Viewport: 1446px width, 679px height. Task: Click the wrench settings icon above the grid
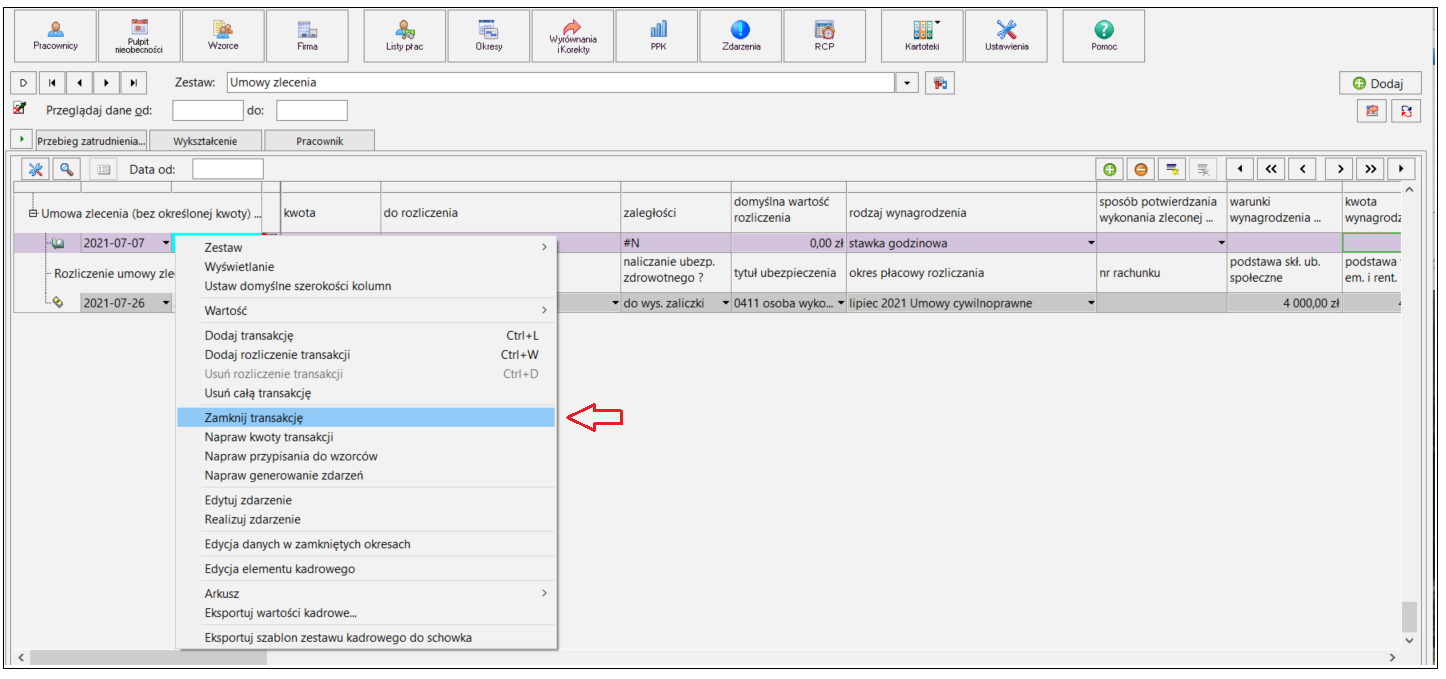point(35,170)
